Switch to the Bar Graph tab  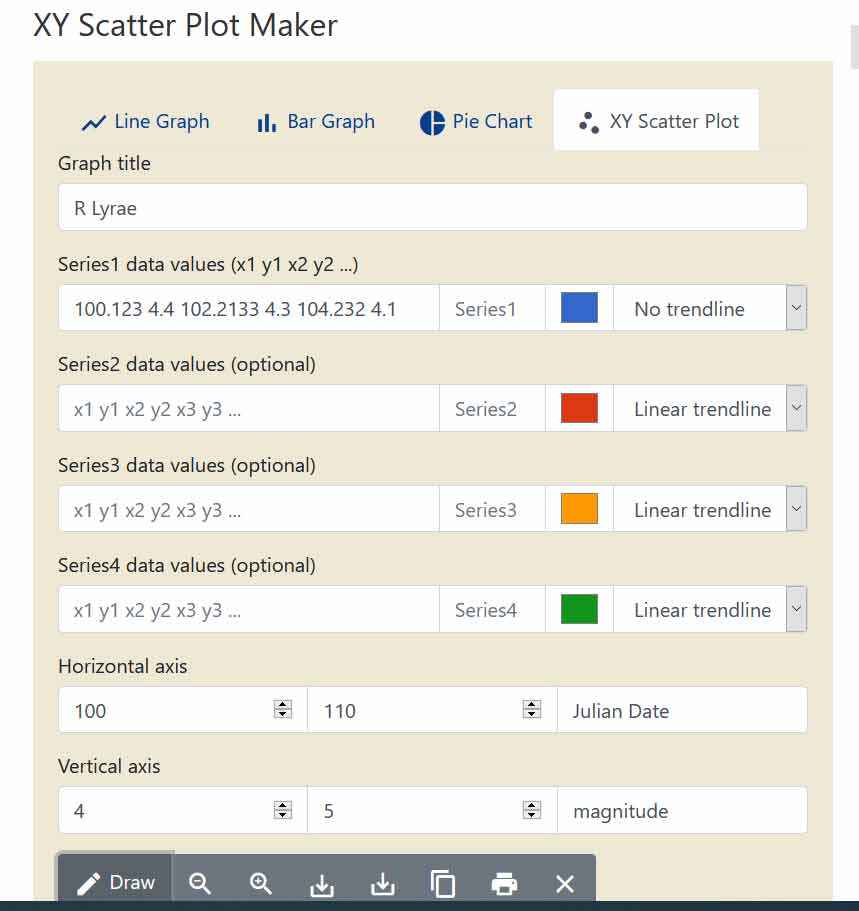316,121
